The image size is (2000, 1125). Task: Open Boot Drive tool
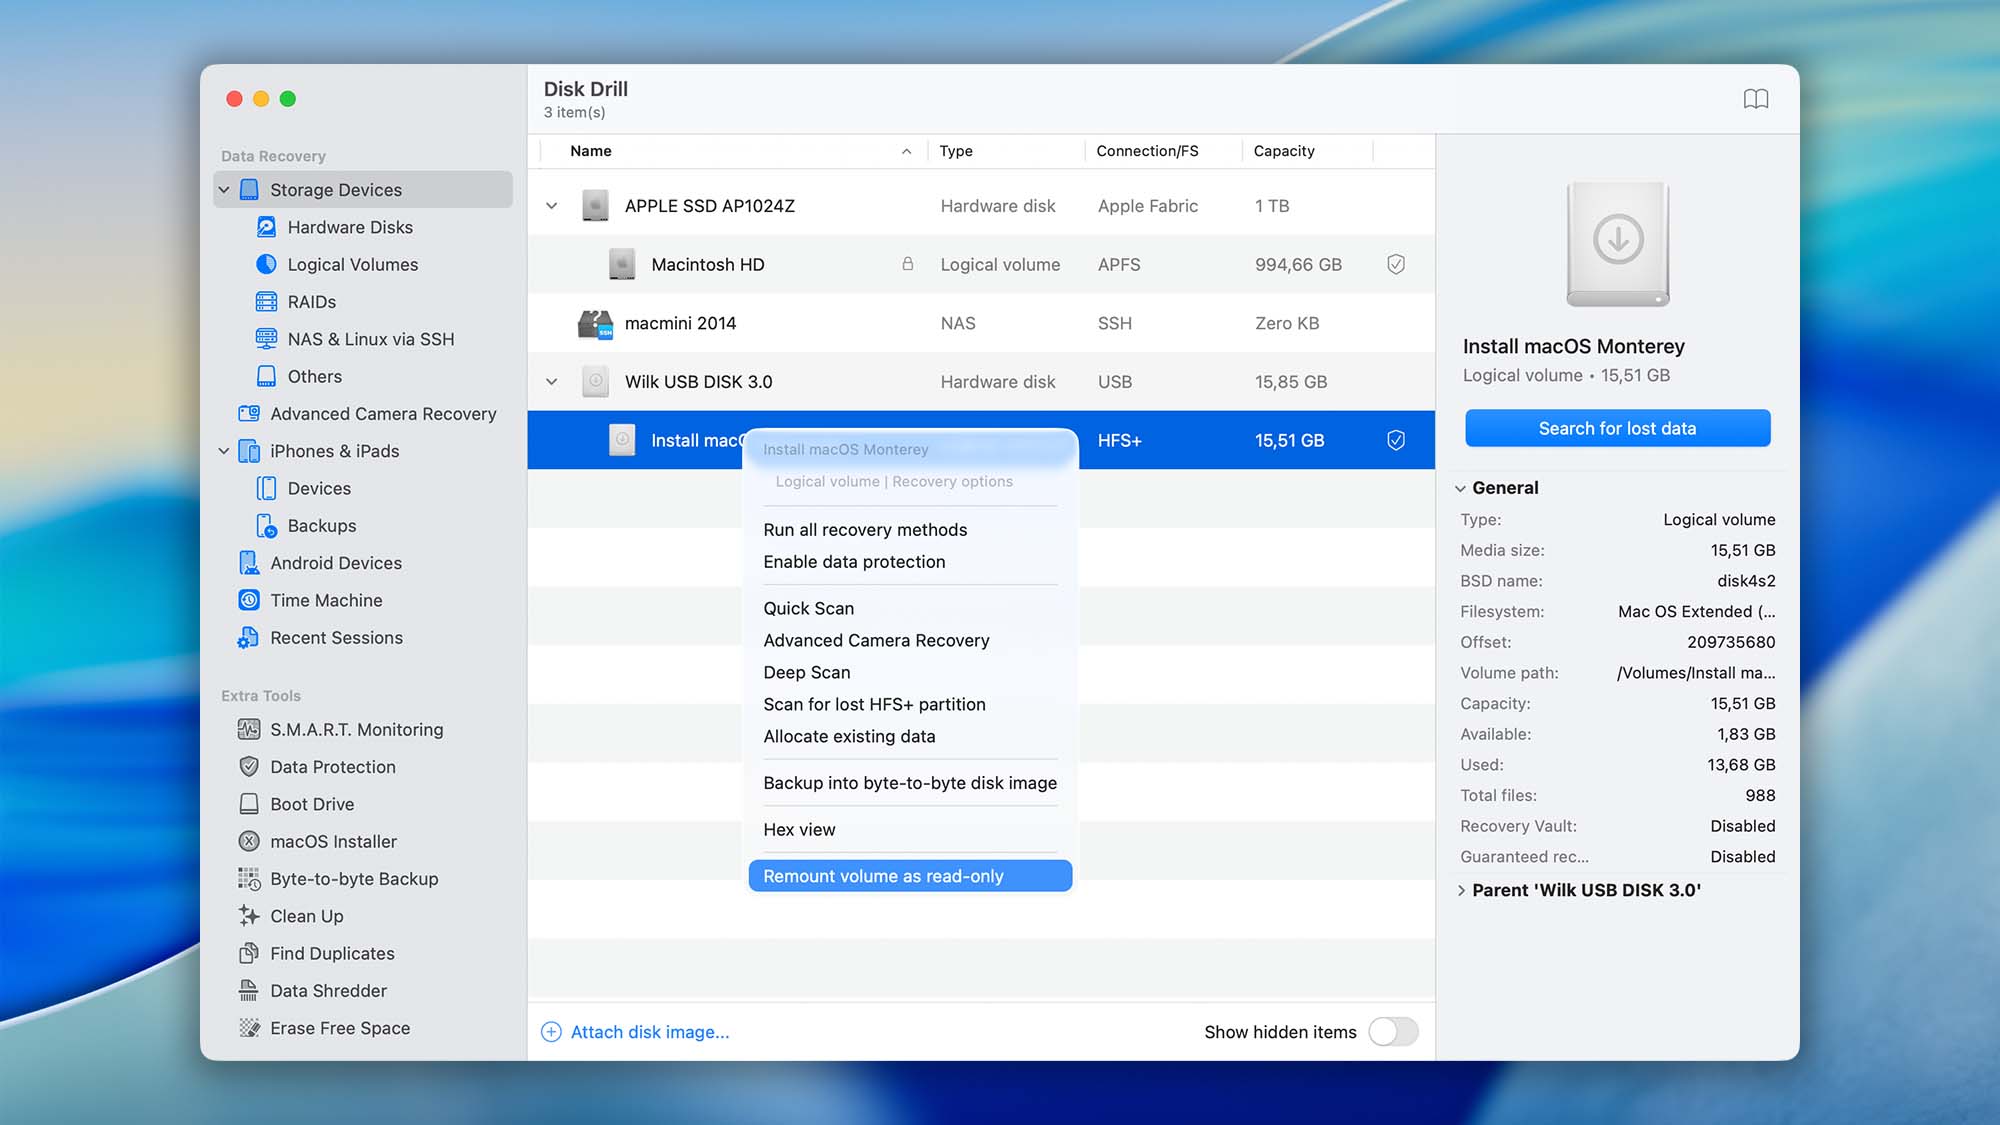click(312, 804)
